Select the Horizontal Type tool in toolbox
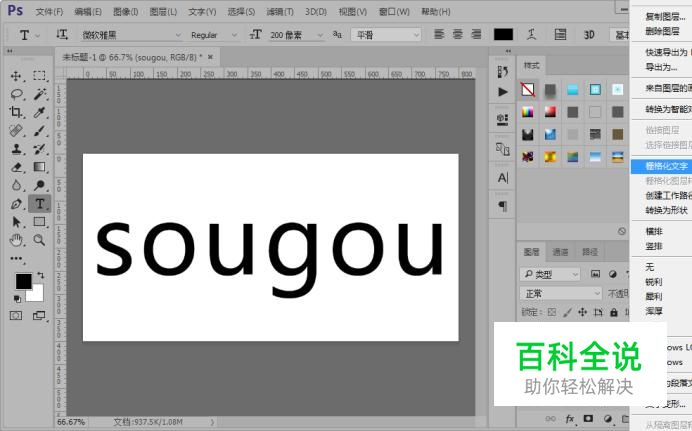Image resolution: width=692 pixels, height=431 pixels. 40,204
